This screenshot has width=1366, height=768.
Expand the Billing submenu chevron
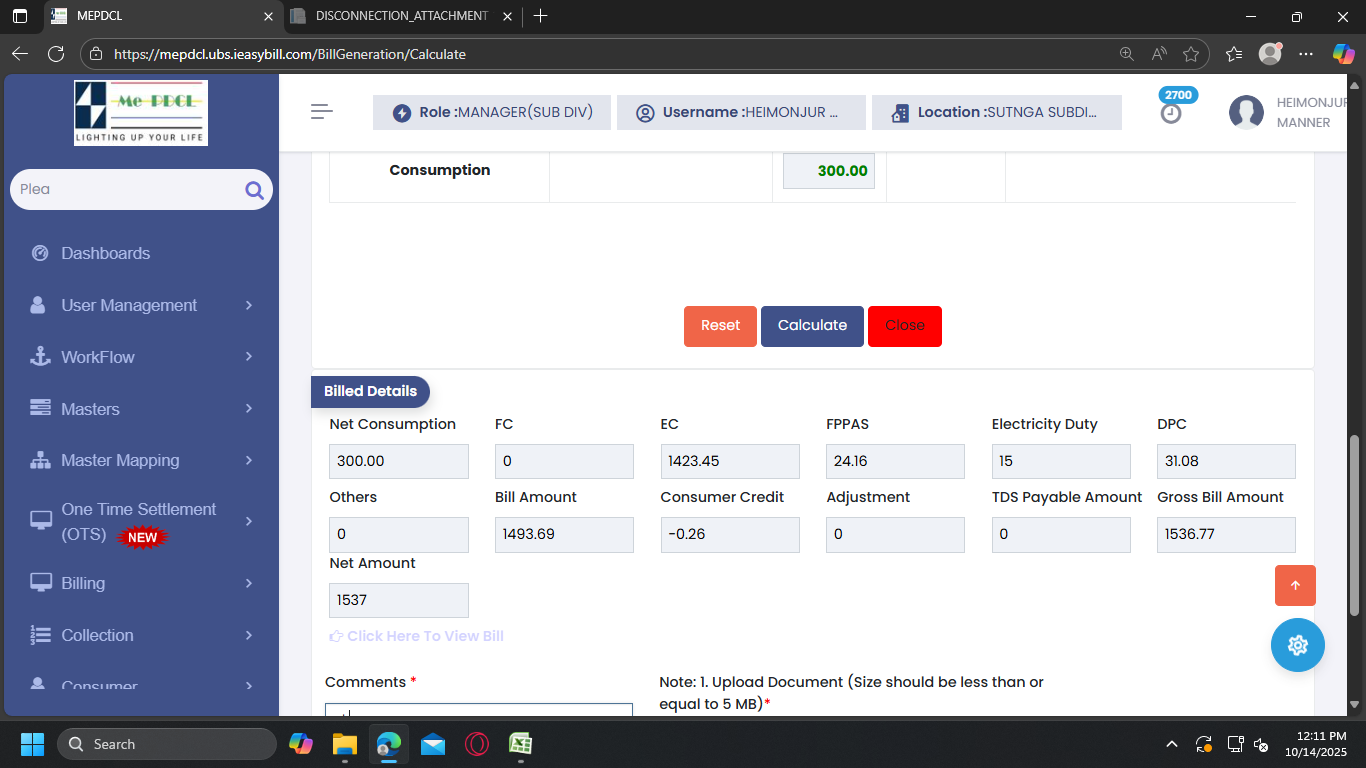tap(249, 583)
